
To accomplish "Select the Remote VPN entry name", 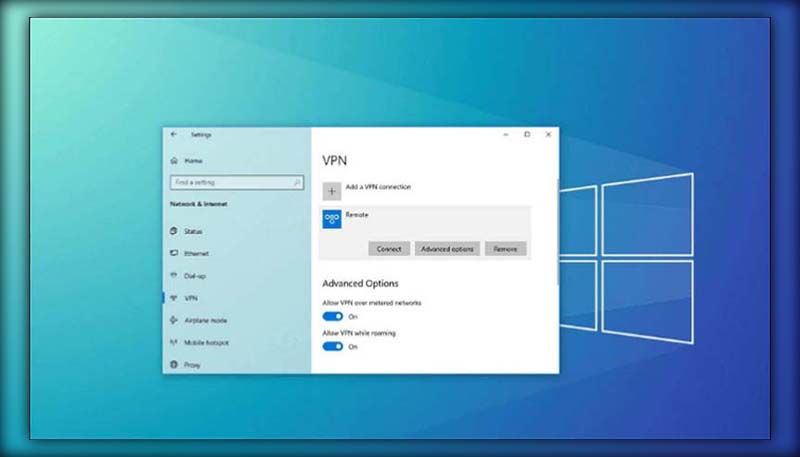I will 357,215.
